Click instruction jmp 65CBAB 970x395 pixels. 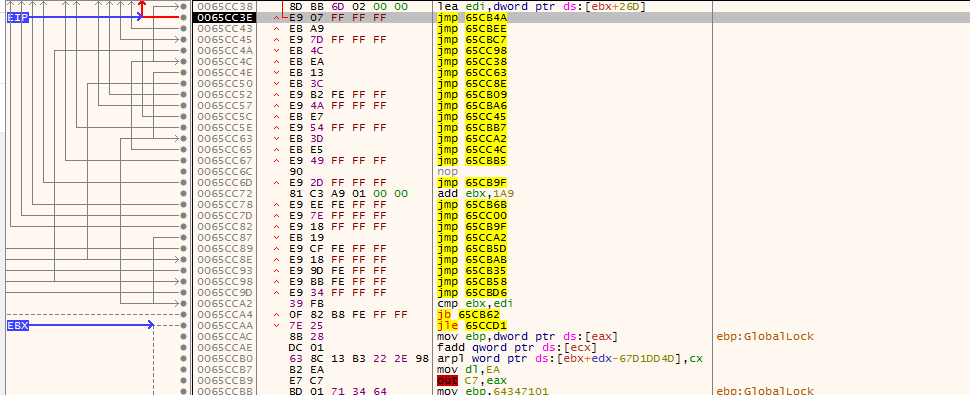pyautogui.click(x=472, y=260)
